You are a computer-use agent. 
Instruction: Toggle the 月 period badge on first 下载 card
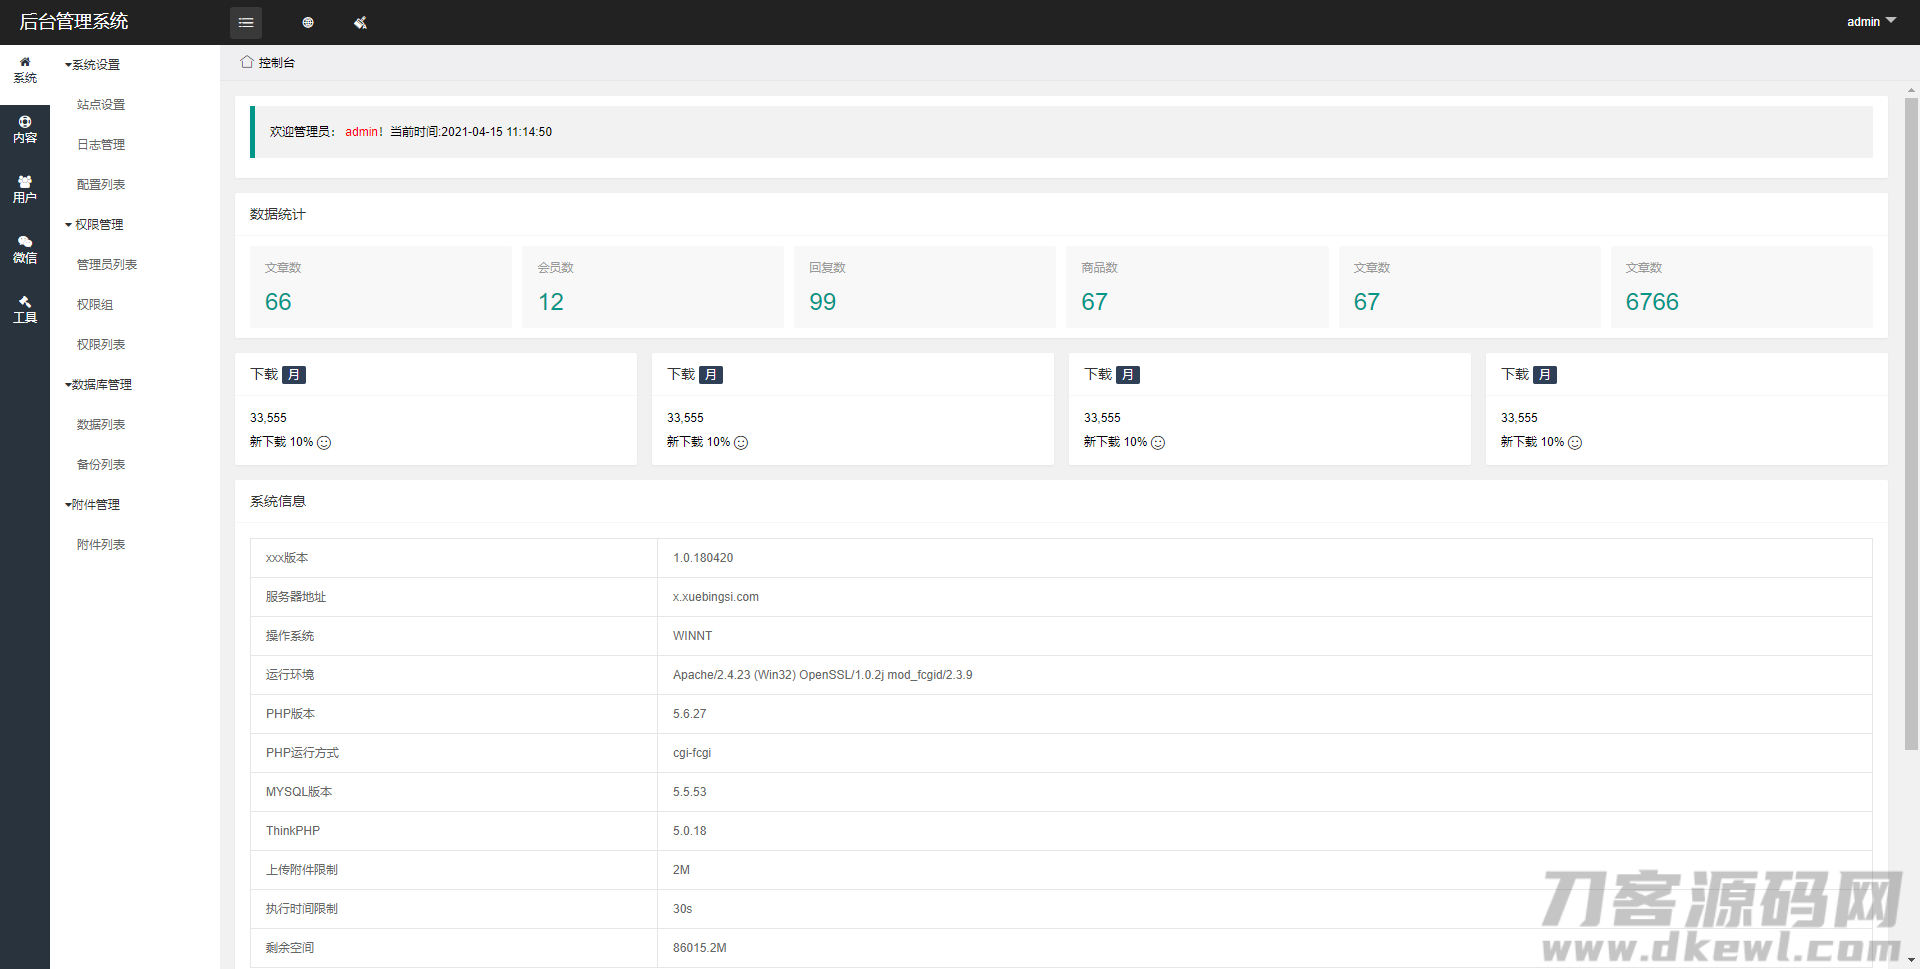(294, 374)
